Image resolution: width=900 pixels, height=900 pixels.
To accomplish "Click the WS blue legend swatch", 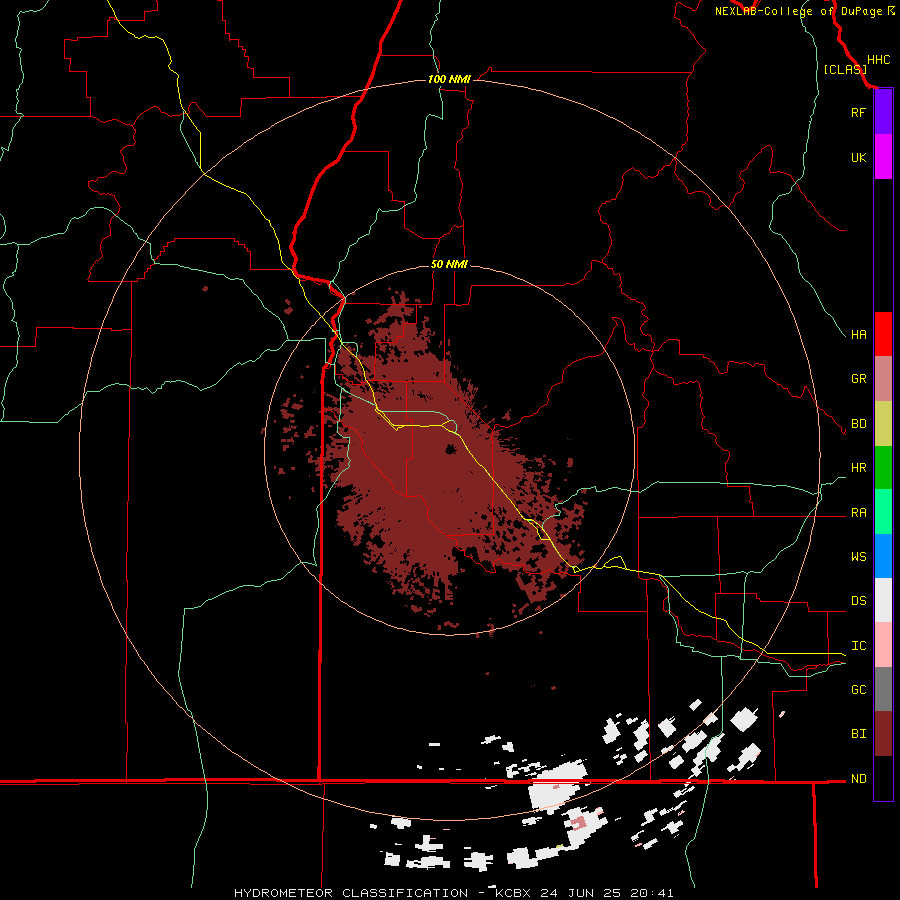I will pyautogui.click(x=883, y=556).
